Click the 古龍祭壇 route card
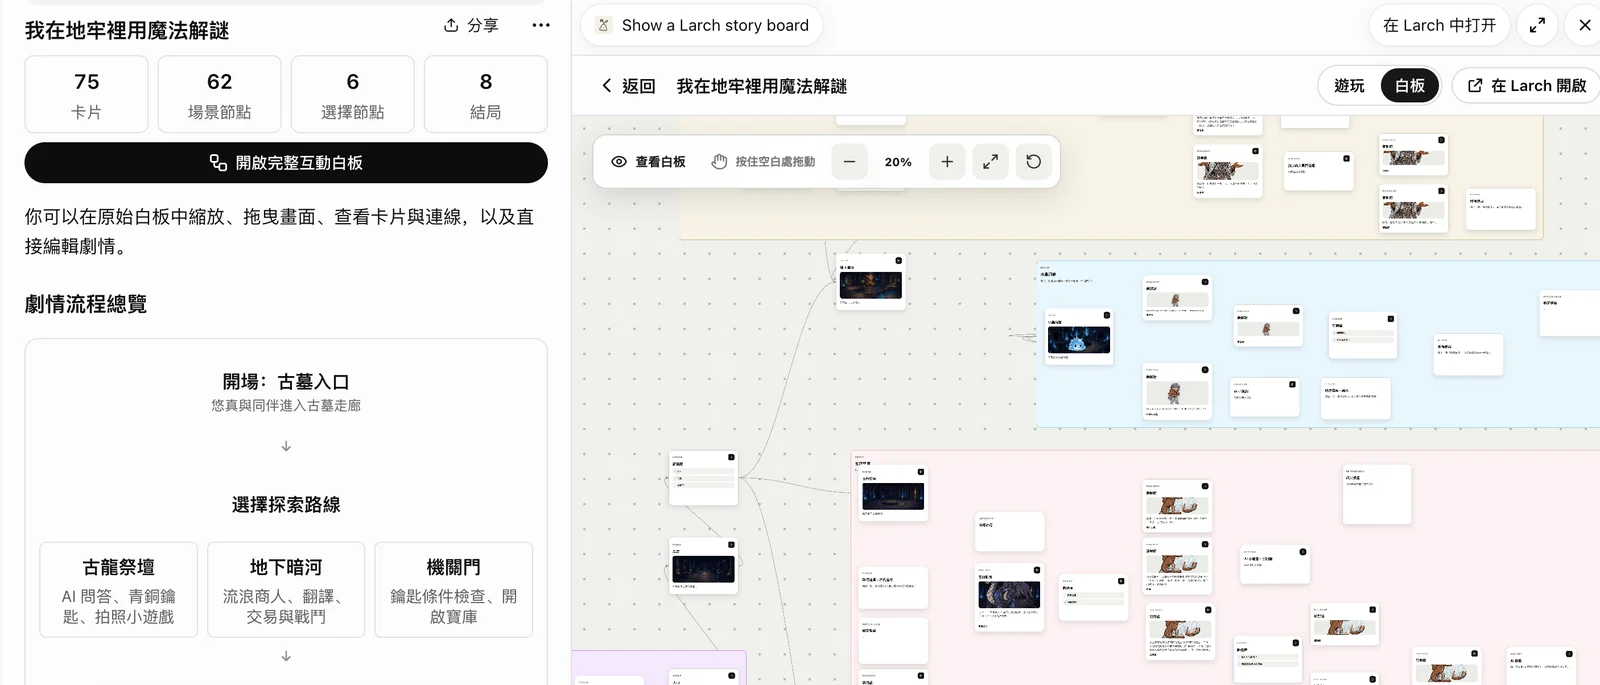The height and width of the screenshot is (685, 1600). point(119,590)
